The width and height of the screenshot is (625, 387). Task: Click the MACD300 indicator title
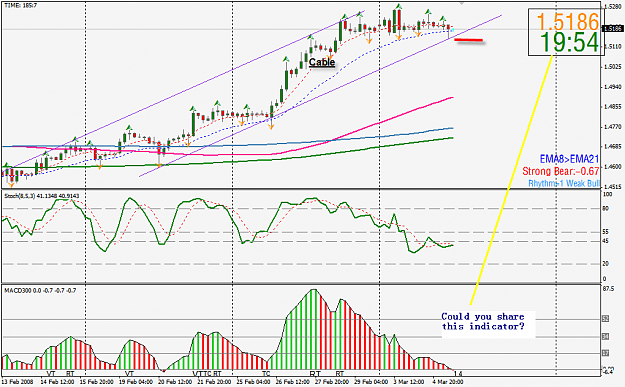pos(40,291)
